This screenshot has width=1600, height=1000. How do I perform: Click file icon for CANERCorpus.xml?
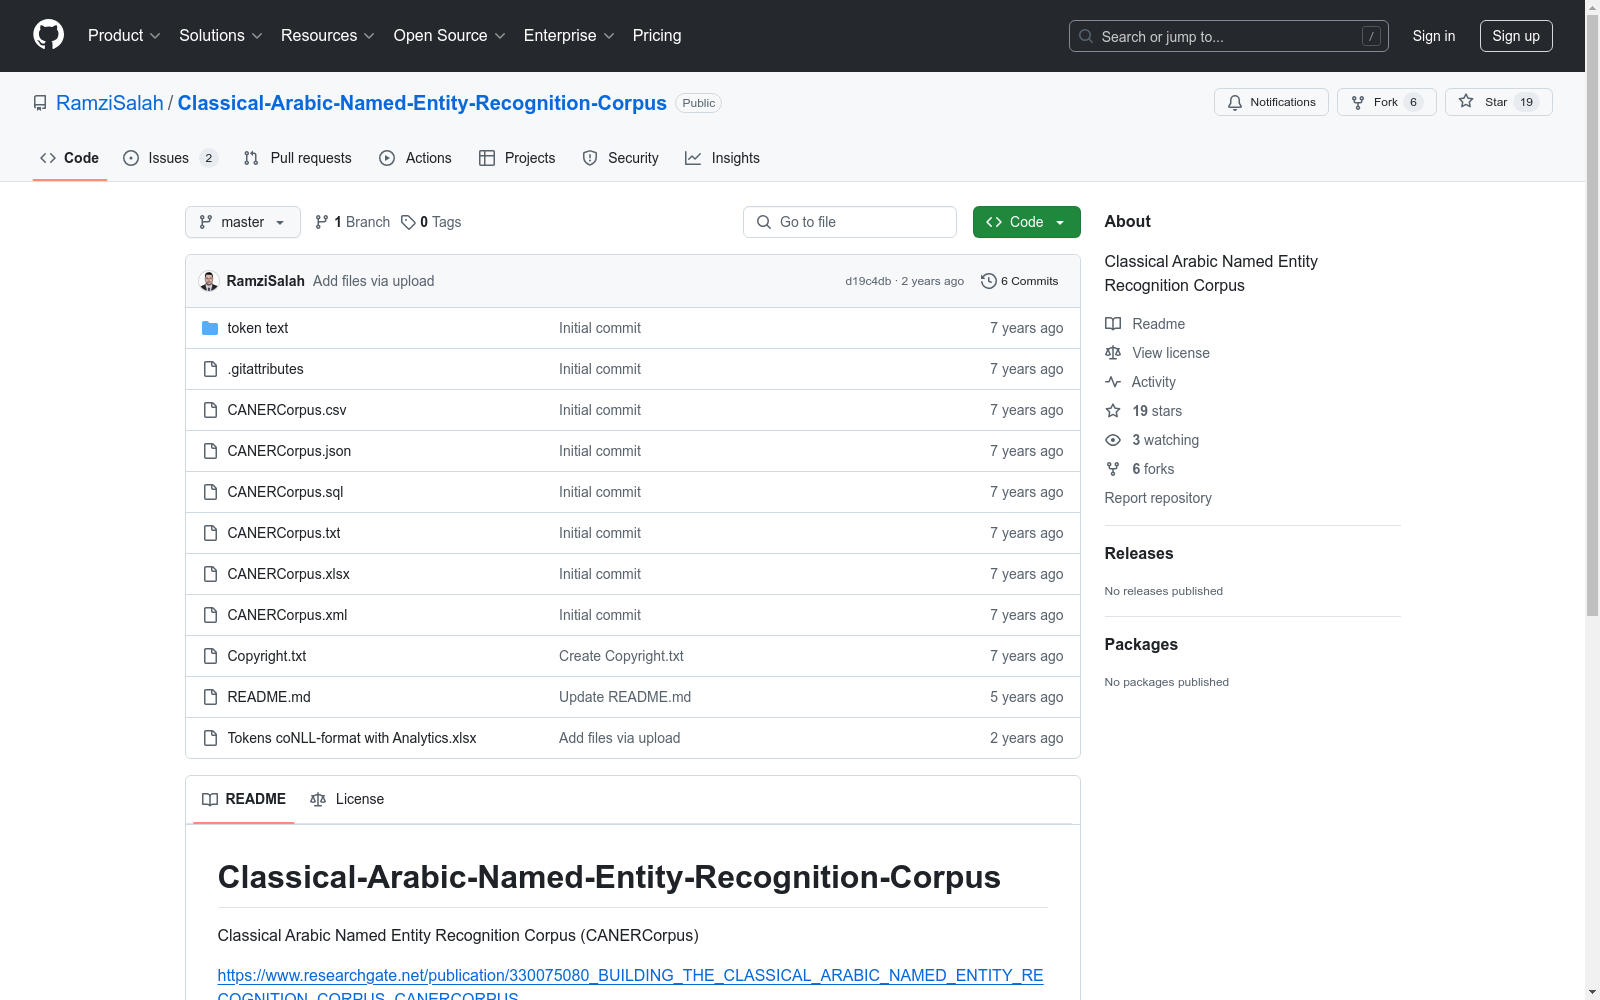(210, 615)
